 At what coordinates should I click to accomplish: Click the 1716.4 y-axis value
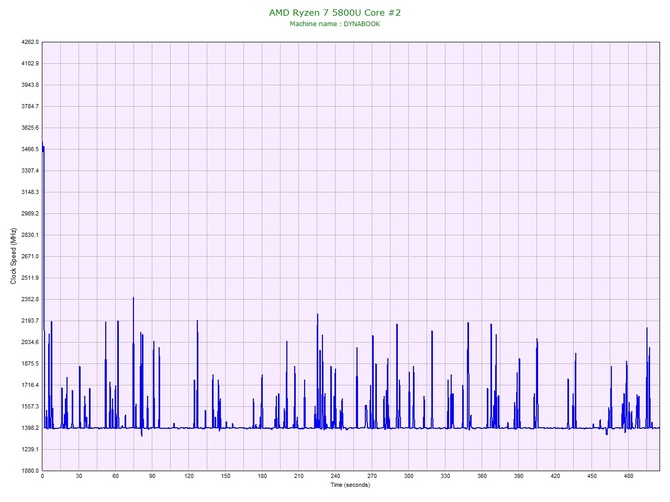(x=30, y=385)
